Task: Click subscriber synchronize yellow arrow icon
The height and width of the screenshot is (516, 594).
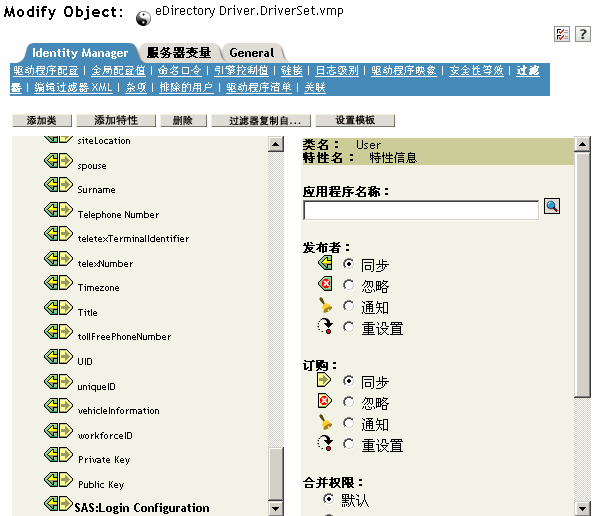Action: [324, 380]
